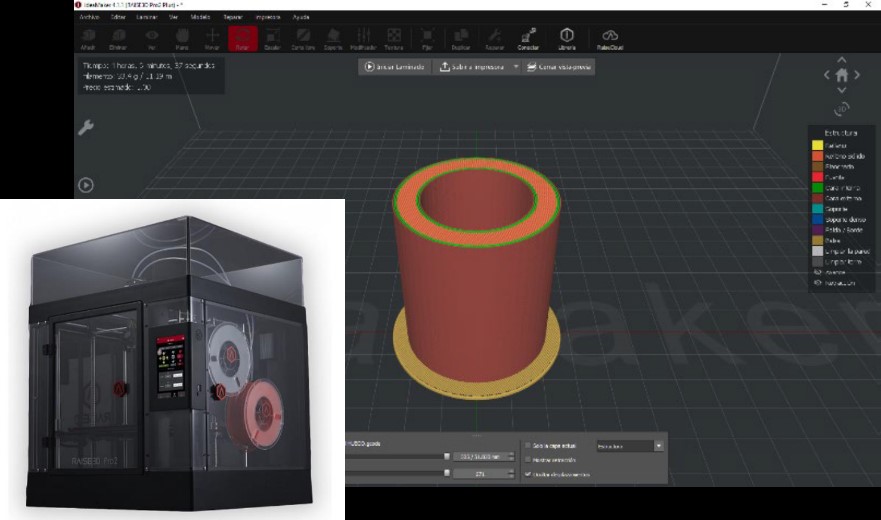Screen dimensions: 881x520
Task: Select the Pan hand tool
Action: point(181,39)
